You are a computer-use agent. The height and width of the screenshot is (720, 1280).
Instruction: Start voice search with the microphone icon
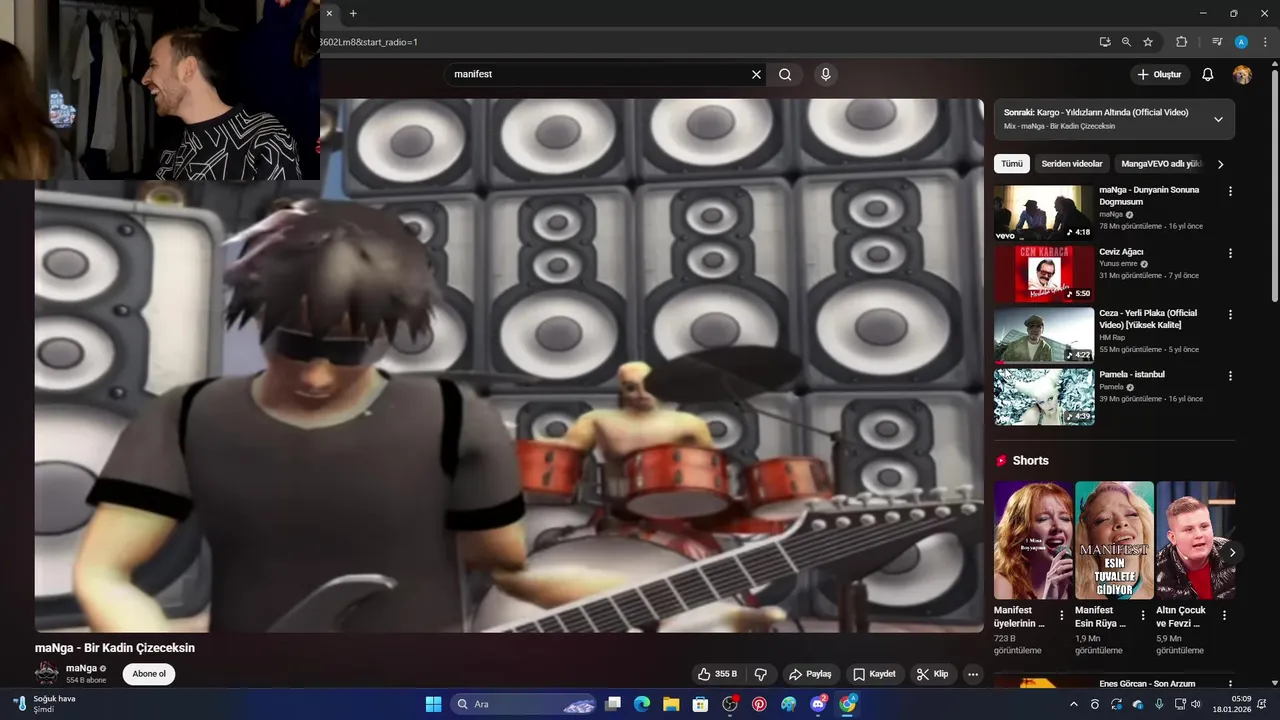[825, 74]
